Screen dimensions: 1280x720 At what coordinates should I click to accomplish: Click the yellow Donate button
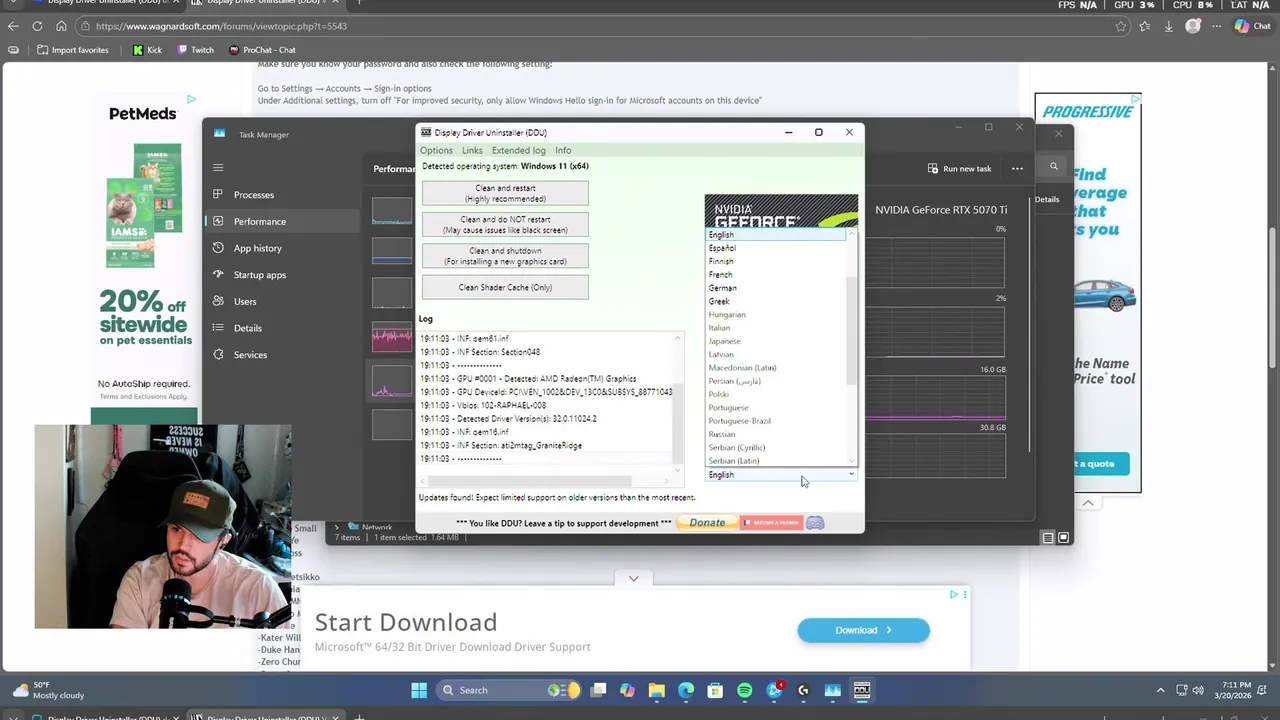(x=707, y=523)
